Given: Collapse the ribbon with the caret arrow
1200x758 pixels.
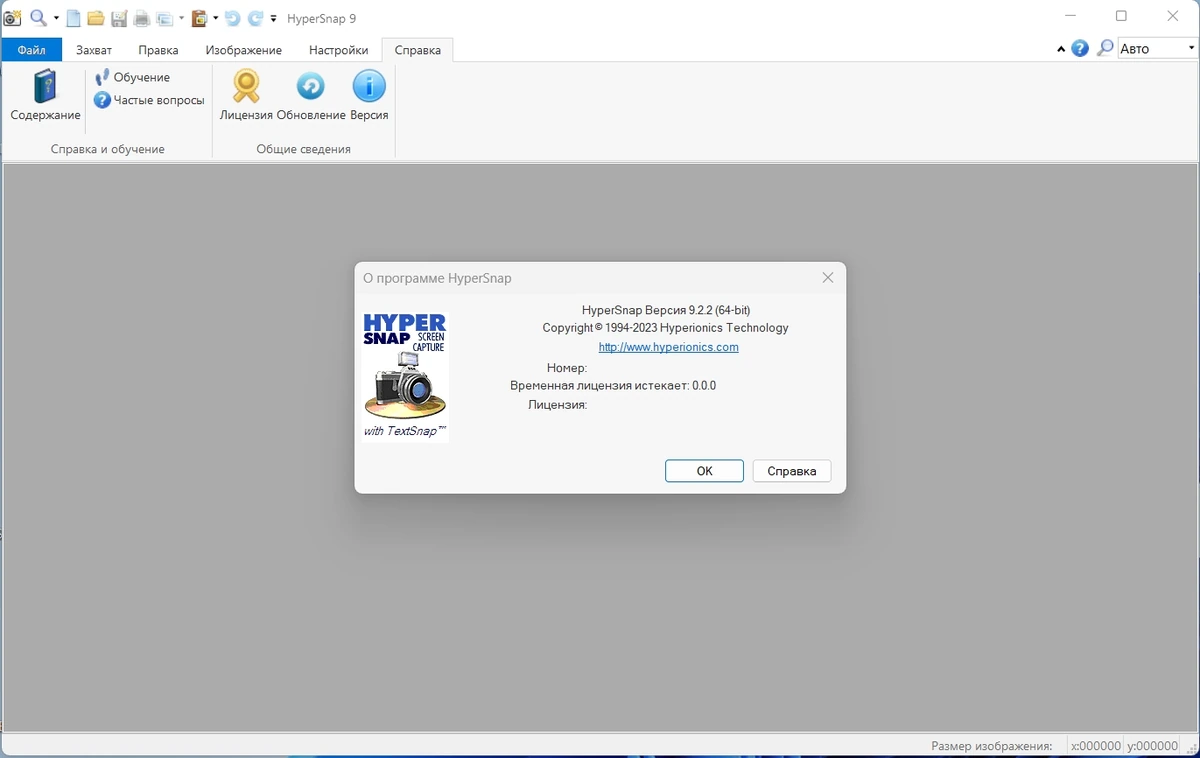Looking at the screenshot, I should coord(1061,49).
